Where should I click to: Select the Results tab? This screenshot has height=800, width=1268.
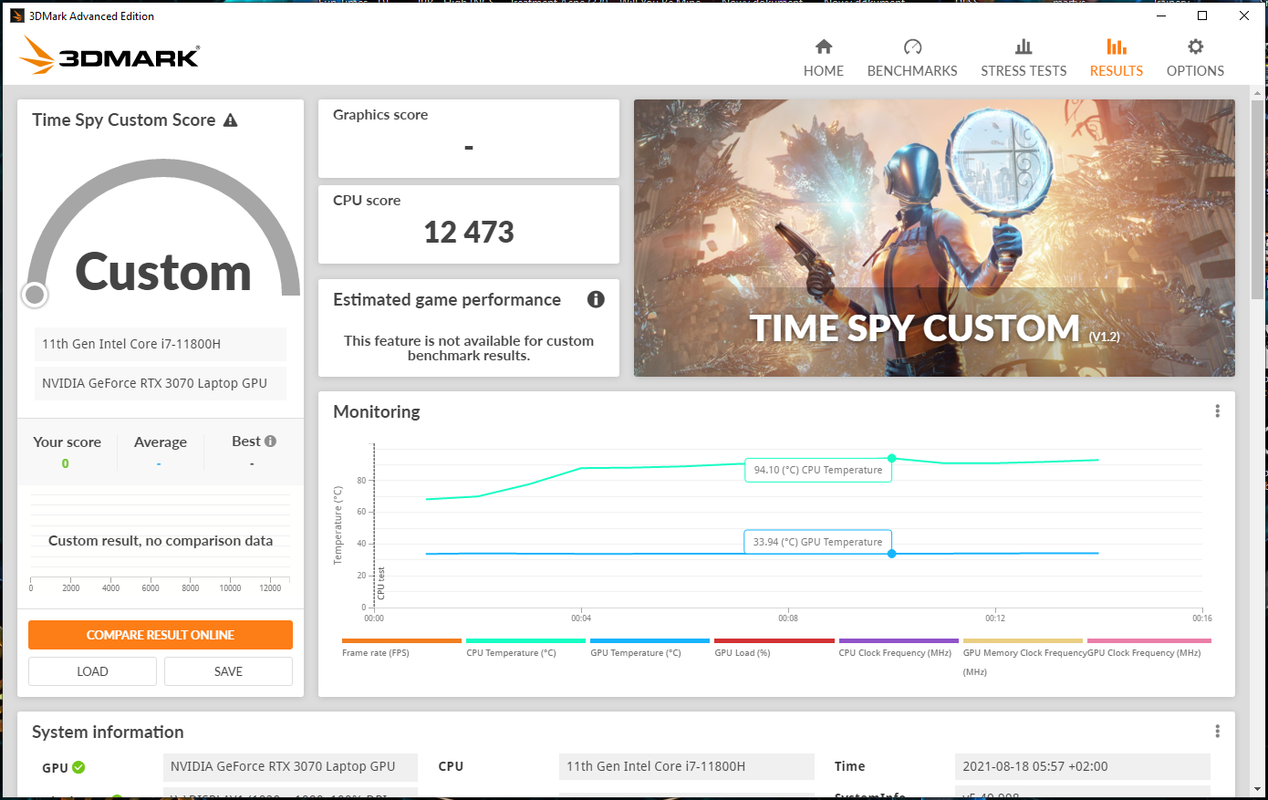[1116, 58]
